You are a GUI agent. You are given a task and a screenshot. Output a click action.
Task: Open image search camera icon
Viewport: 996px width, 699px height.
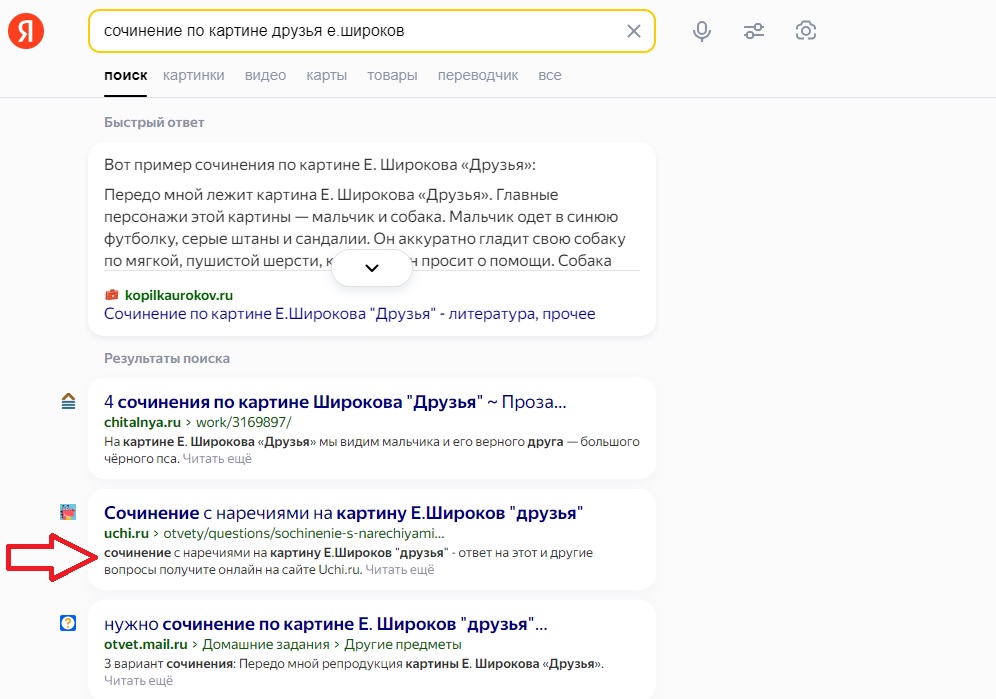[x=806, y=31]
